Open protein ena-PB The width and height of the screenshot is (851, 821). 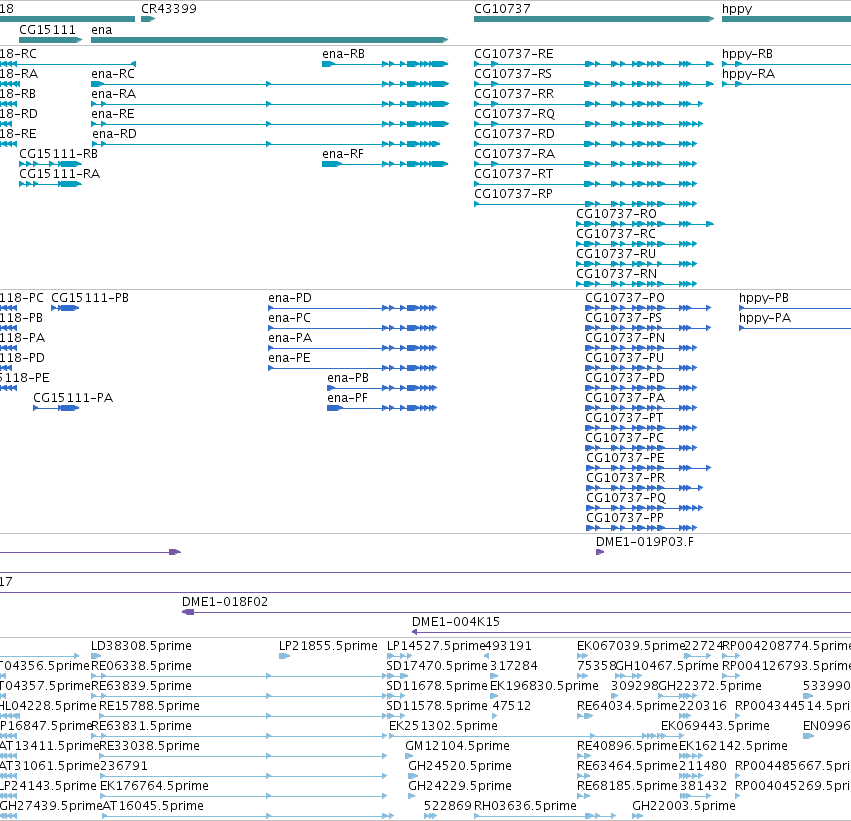pos(382,388)
